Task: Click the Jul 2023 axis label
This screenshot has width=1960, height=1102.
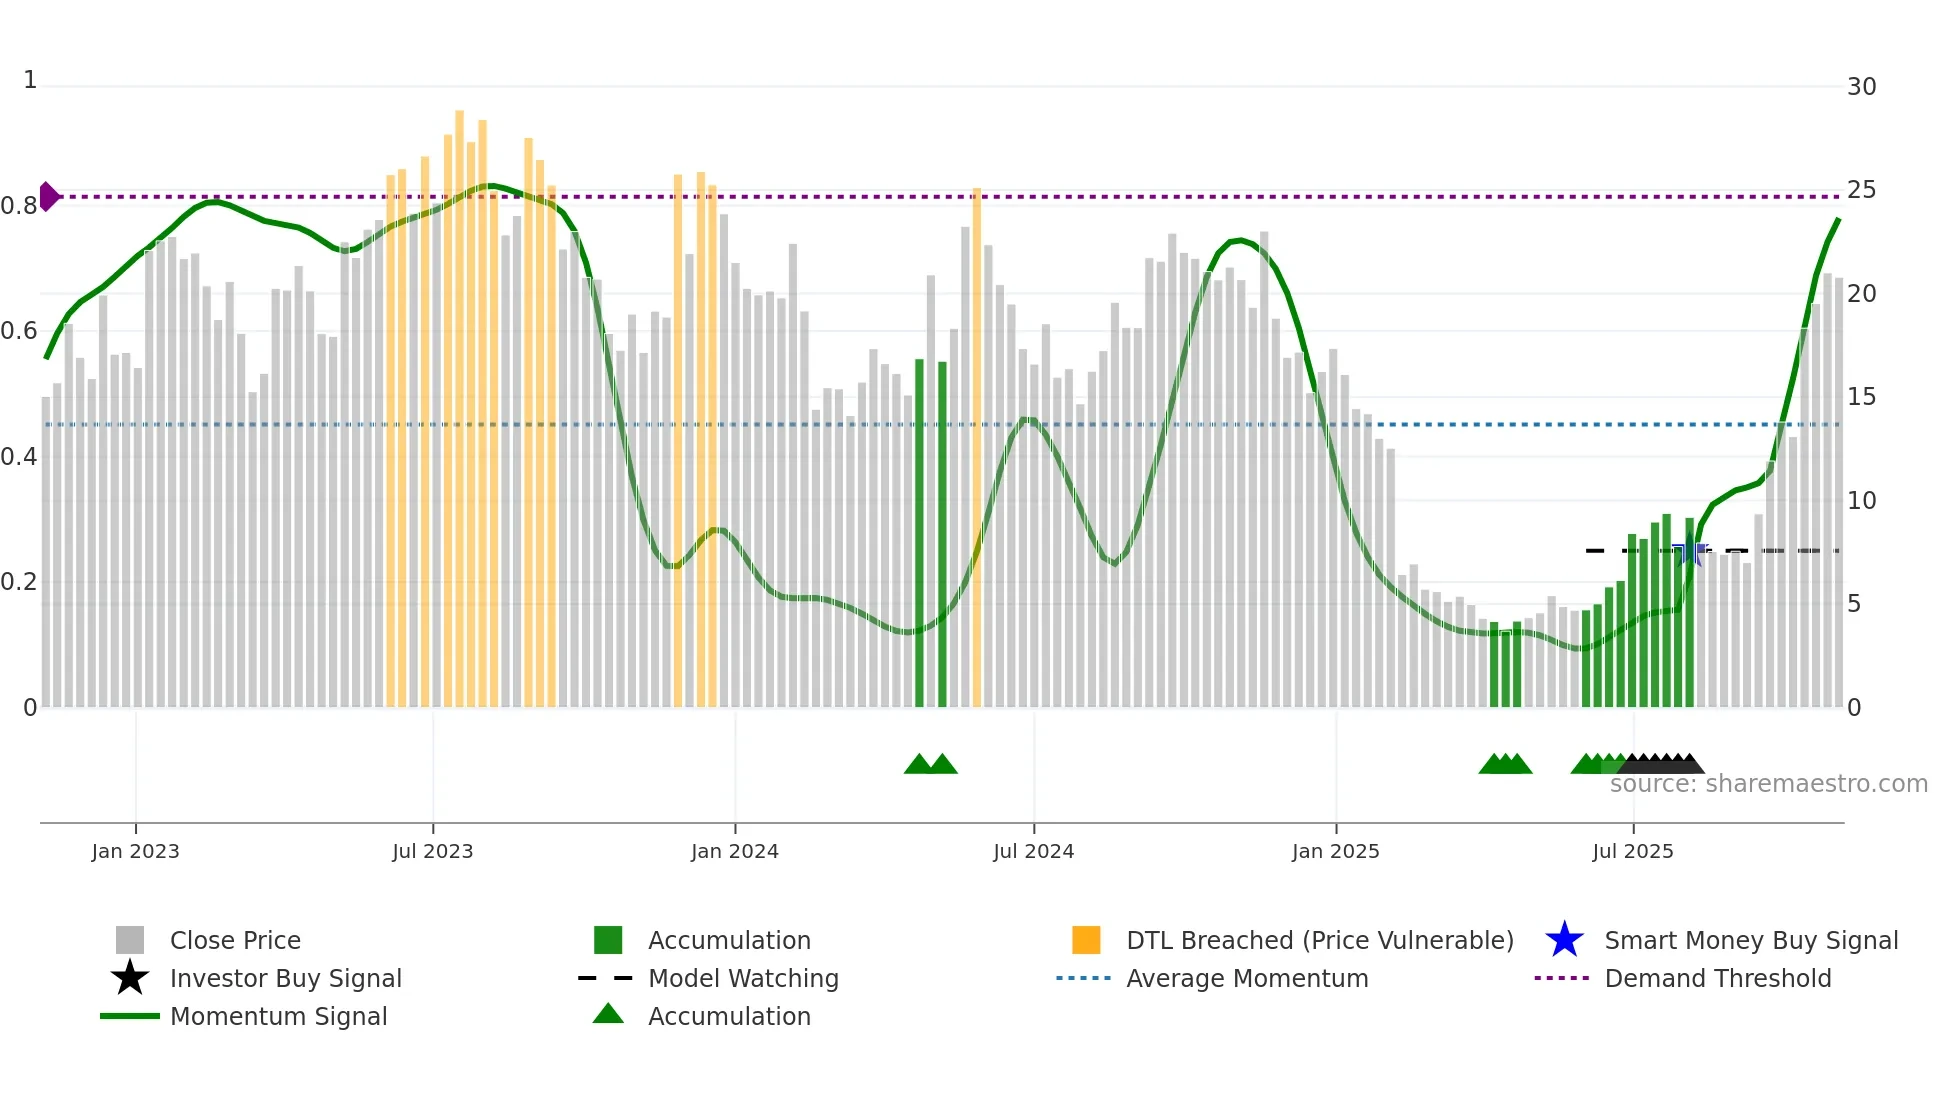Action: coord(432,851)
